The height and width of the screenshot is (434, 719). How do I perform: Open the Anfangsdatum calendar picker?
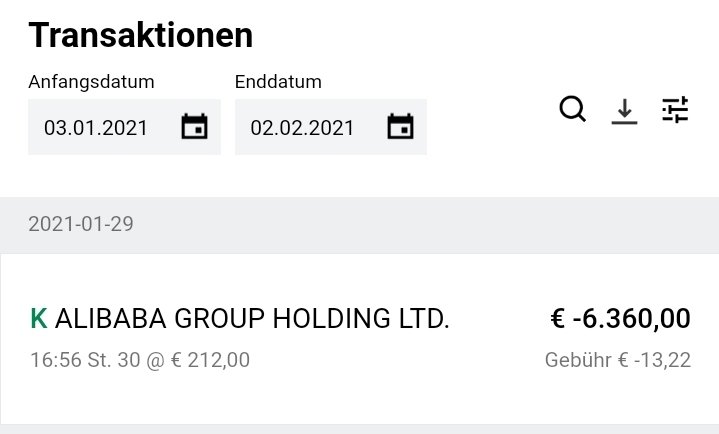[194, 127]
